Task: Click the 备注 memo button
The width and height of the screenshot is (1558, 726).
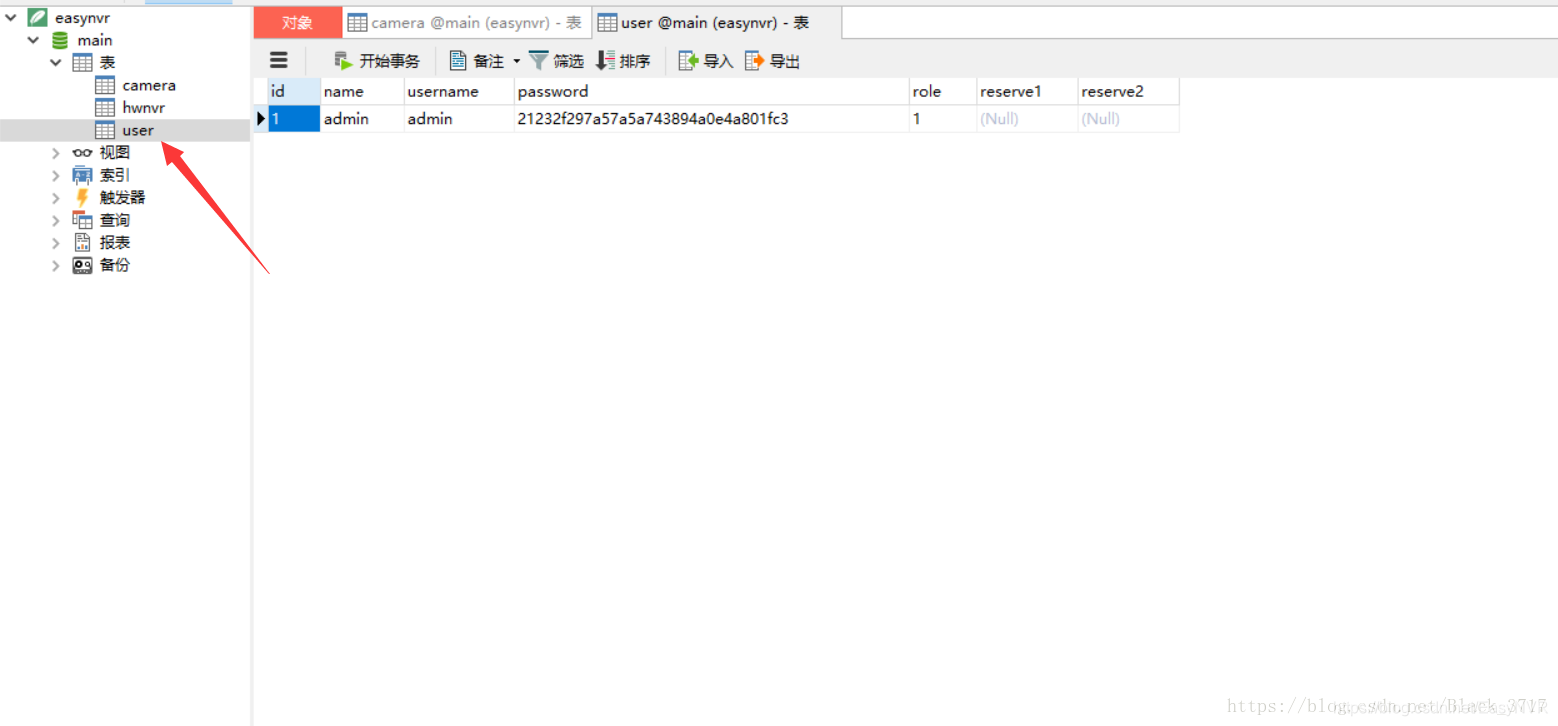Action: point(476,61)
